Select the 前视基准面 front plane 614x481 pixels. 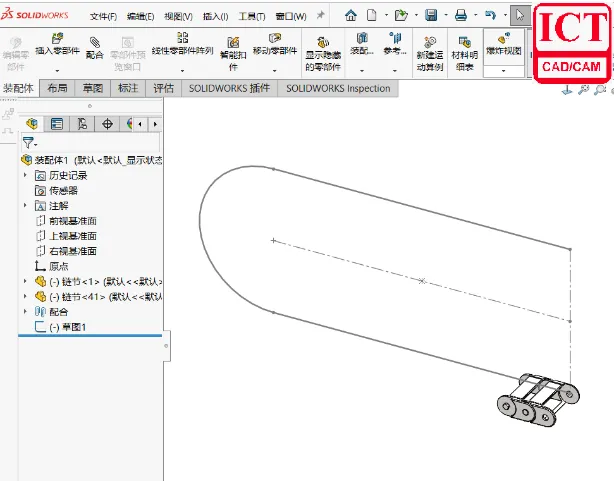coord(66,221)
